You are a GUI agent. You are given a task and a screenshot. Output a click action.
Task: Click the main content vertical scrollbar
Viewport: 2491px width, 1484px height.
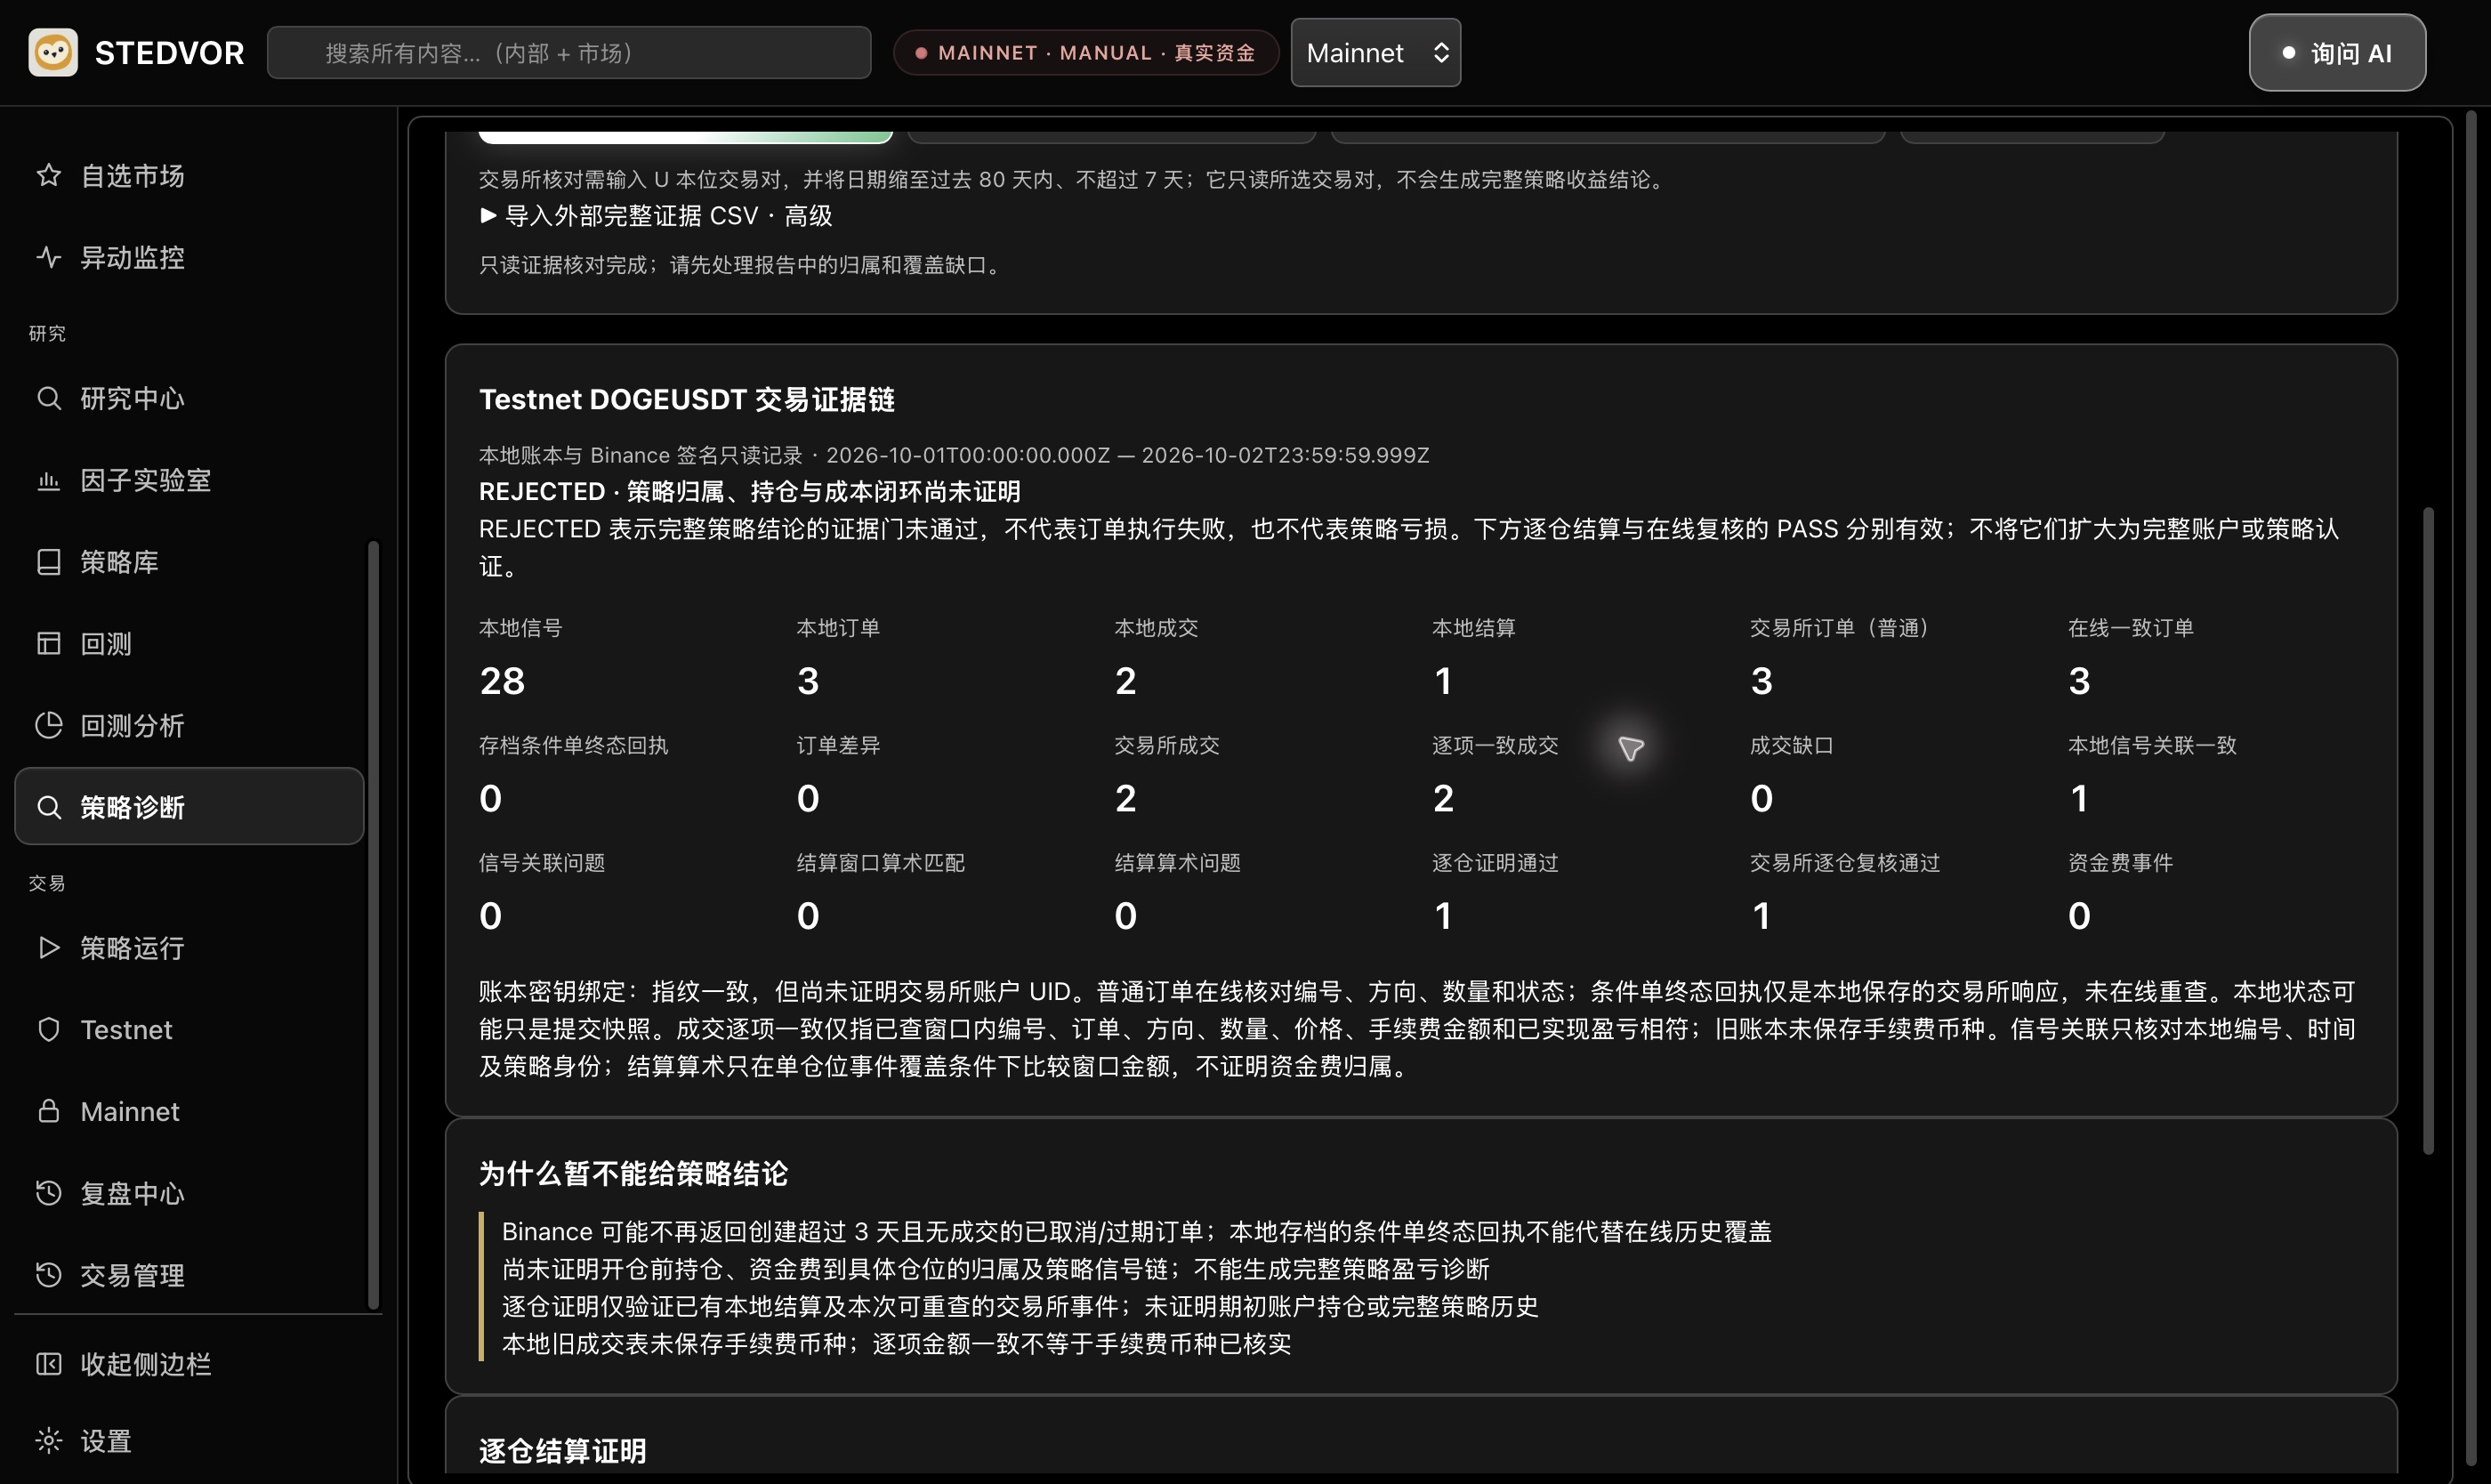[x=2428, y=830]
